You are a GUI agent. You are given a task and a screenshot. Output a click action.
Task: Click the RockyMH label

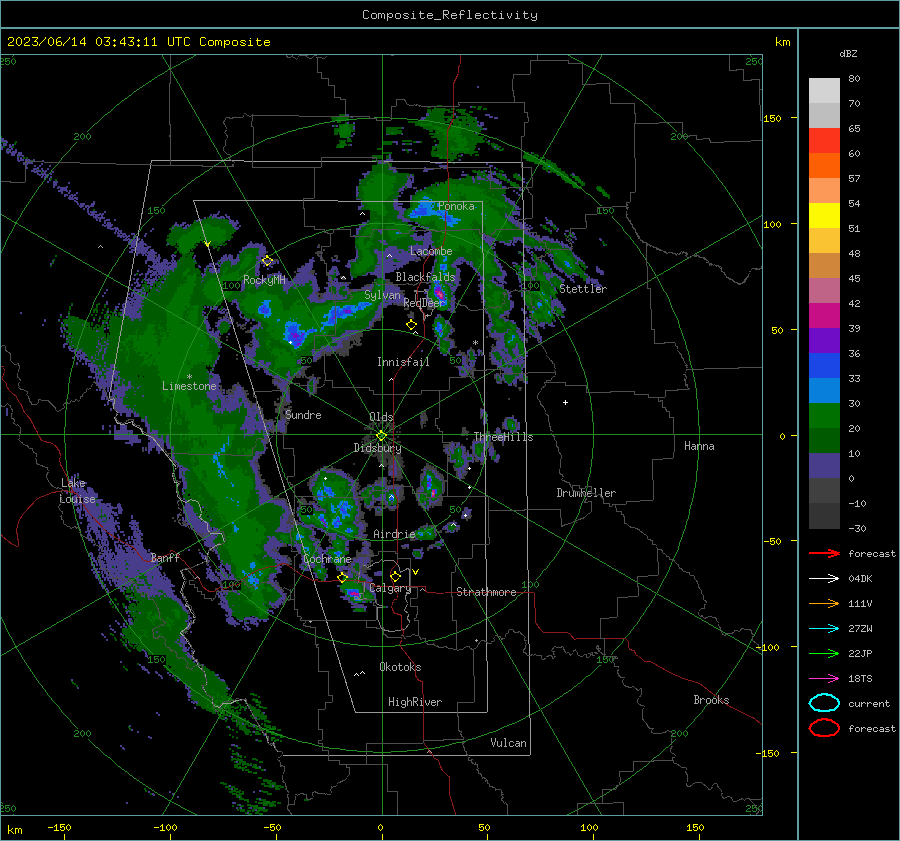point(264,280)
